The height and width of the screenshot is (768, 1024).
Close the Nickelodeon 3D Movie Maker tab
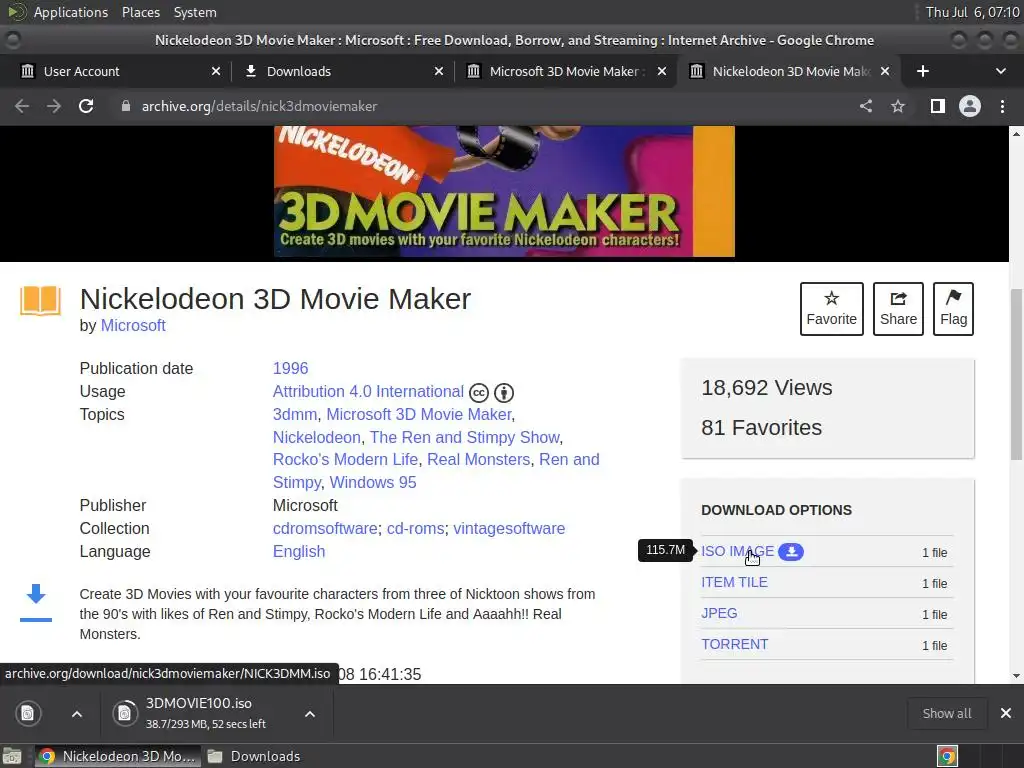(885, 71)
